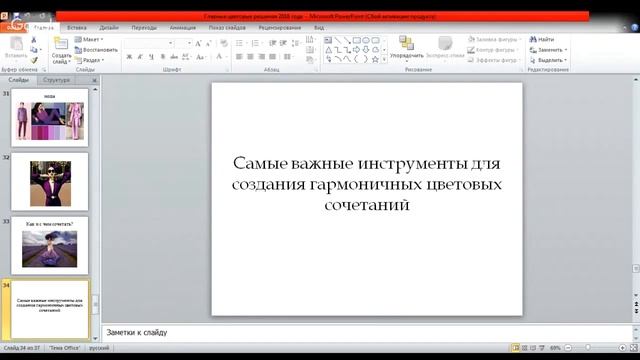The height and width of the screenshot is (360, 640).
Task: Clear all formatting icon
Action: tap(224, 43)
